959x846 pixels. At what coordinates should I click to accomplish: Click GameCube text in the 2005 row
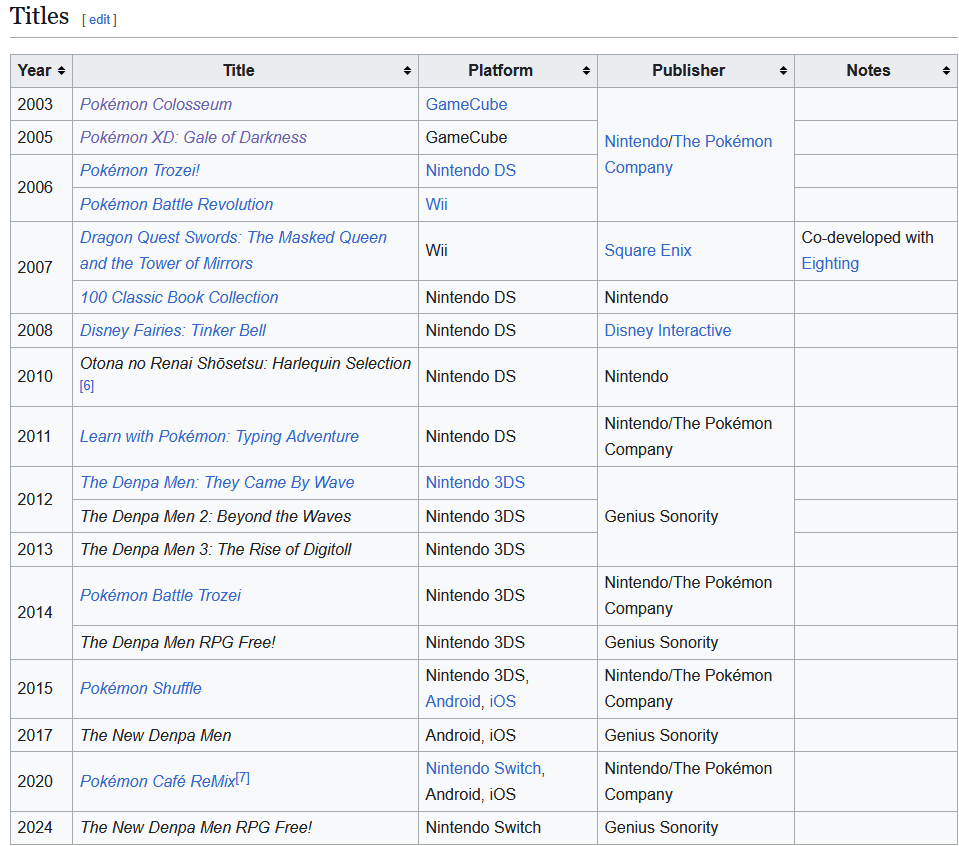[x=466, y=138]
